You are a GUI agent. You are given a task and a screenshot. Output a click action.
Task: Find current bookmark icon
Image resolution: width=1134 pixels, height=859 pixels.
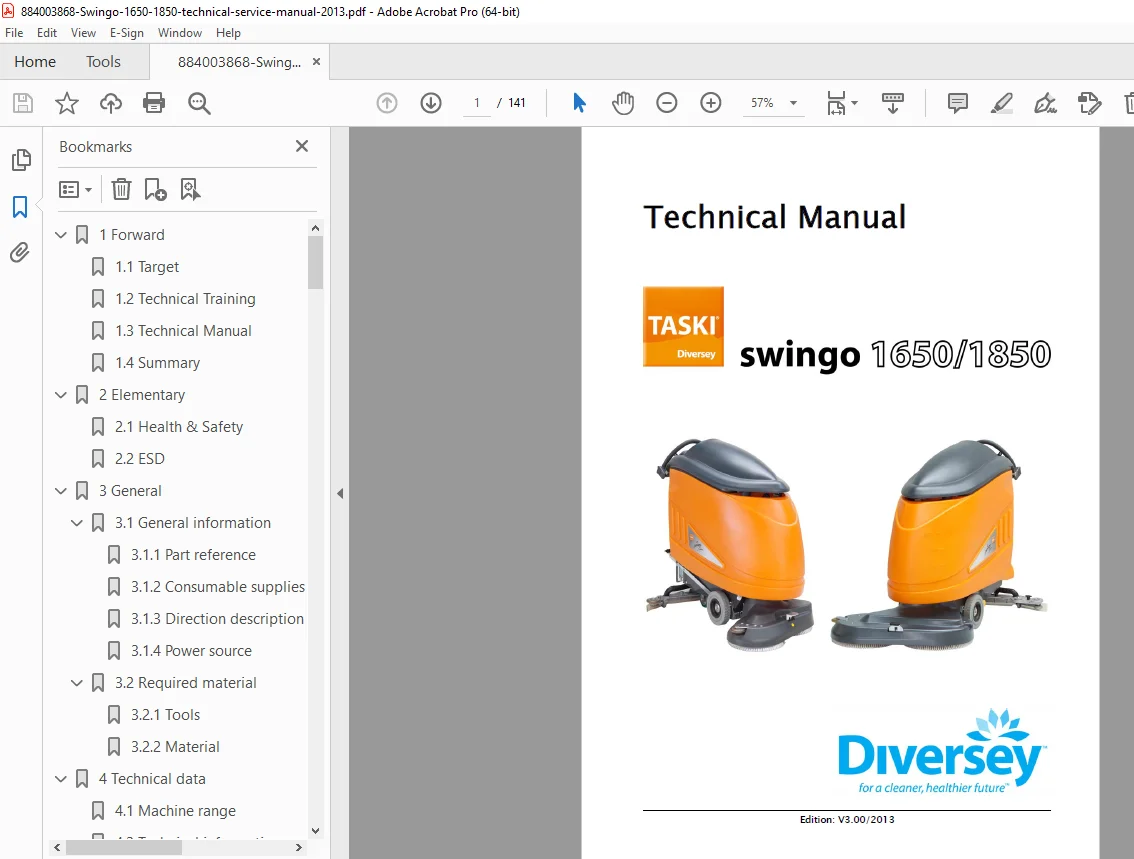[190, 189]
